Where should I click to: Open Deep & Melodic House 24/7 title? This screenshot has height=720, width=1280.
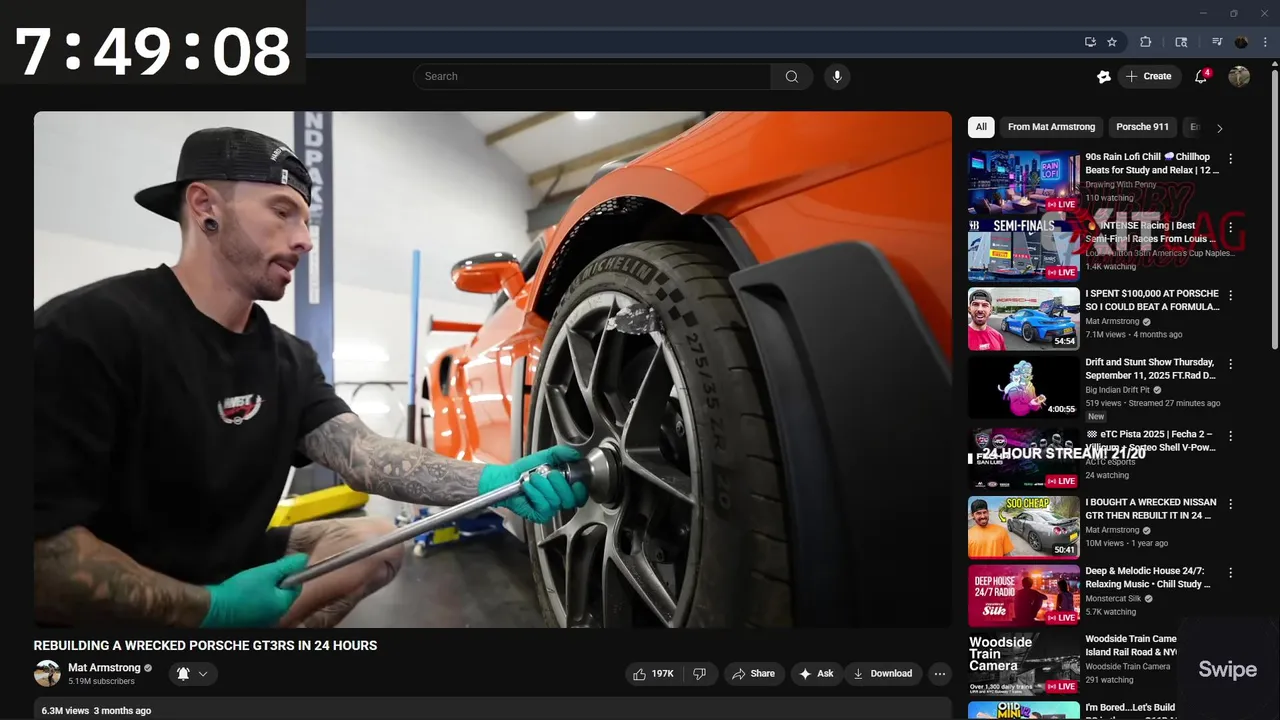click(x=1148, y=578)
